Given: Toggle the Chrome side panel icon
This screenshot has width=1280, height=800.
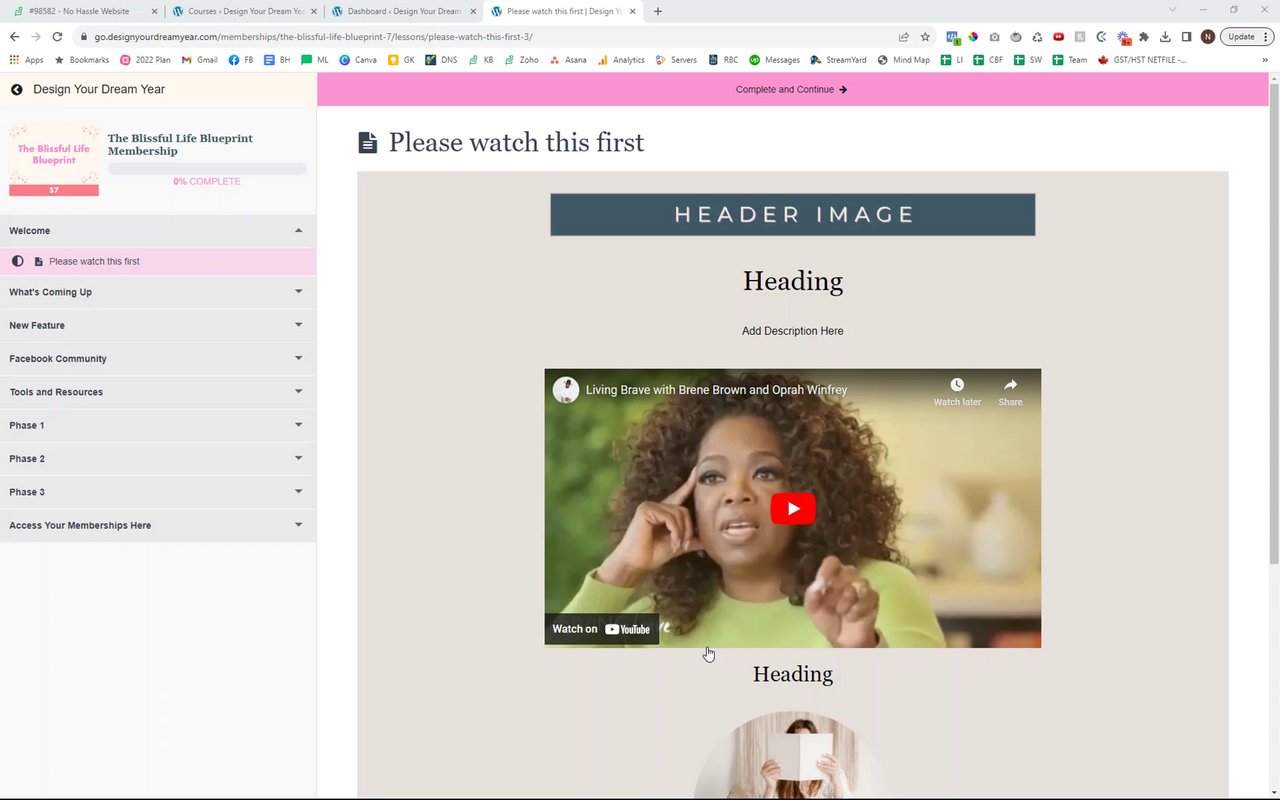Looking at the screenshot, I should [1186, 37].
